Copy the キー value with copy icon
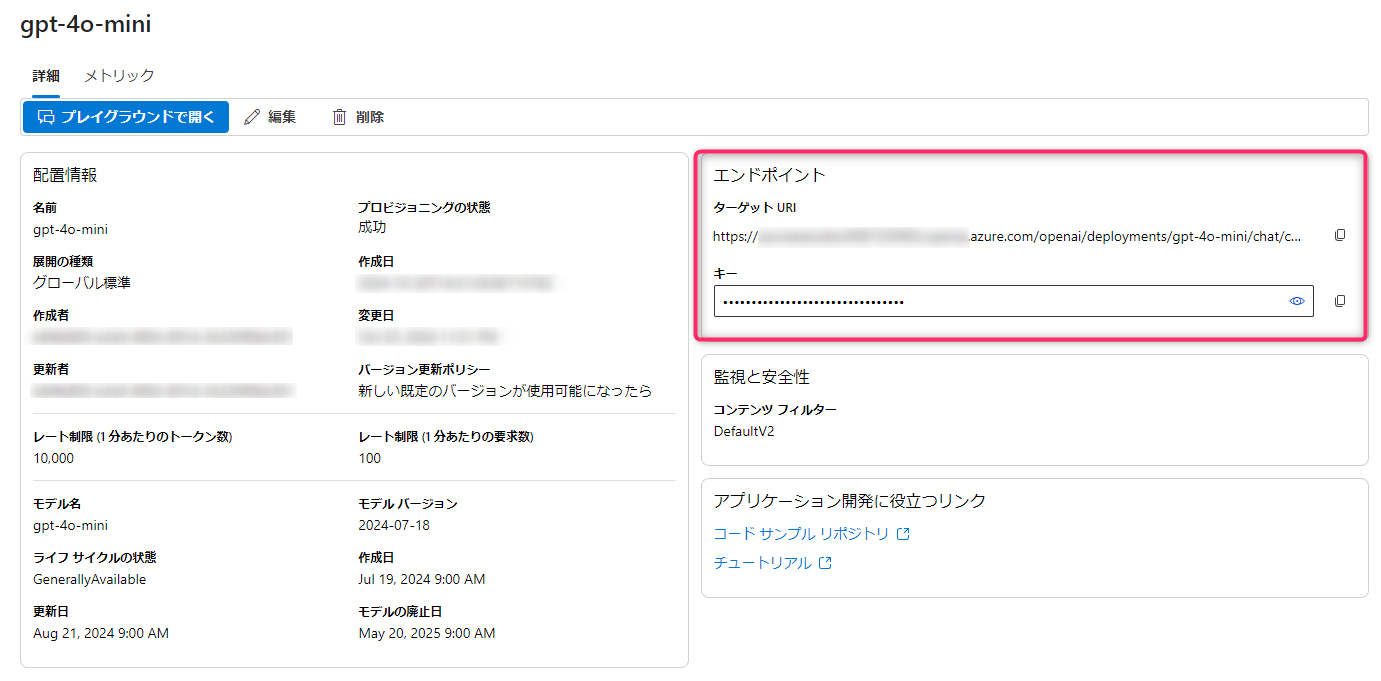 point(1340,301)
